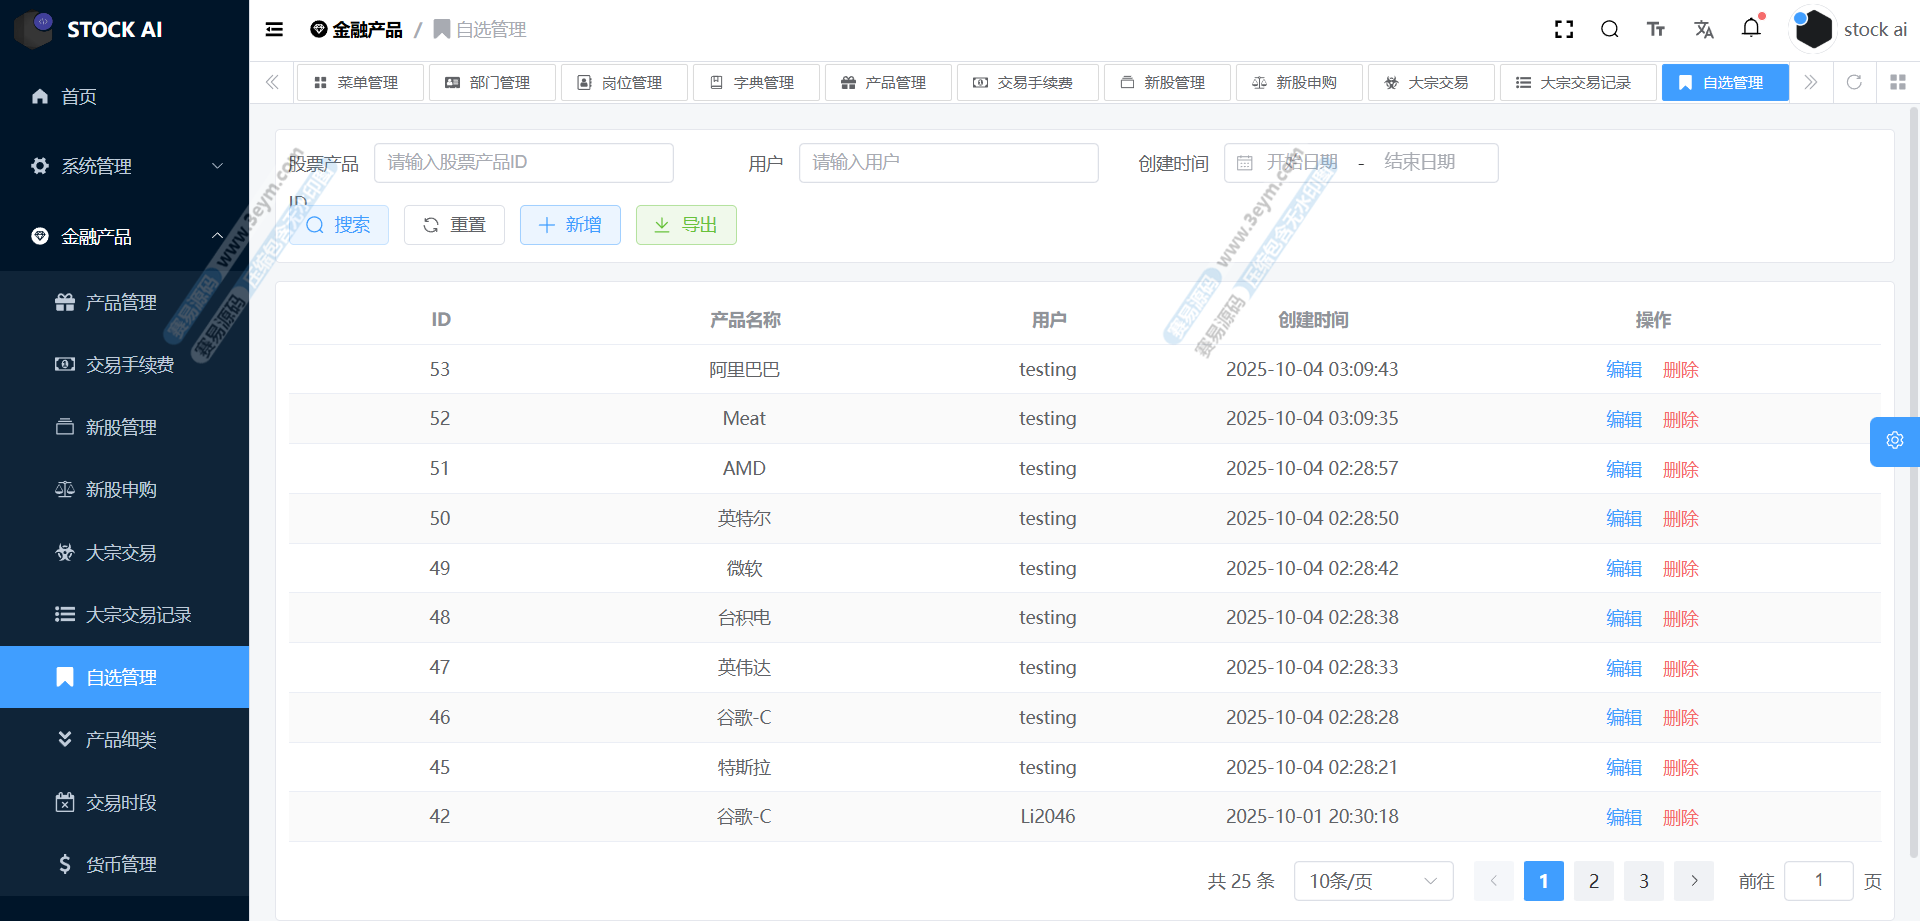Click the grid layout icon in tab bar
This screenshot has height=921, width=1920.
pos(1897,82)
